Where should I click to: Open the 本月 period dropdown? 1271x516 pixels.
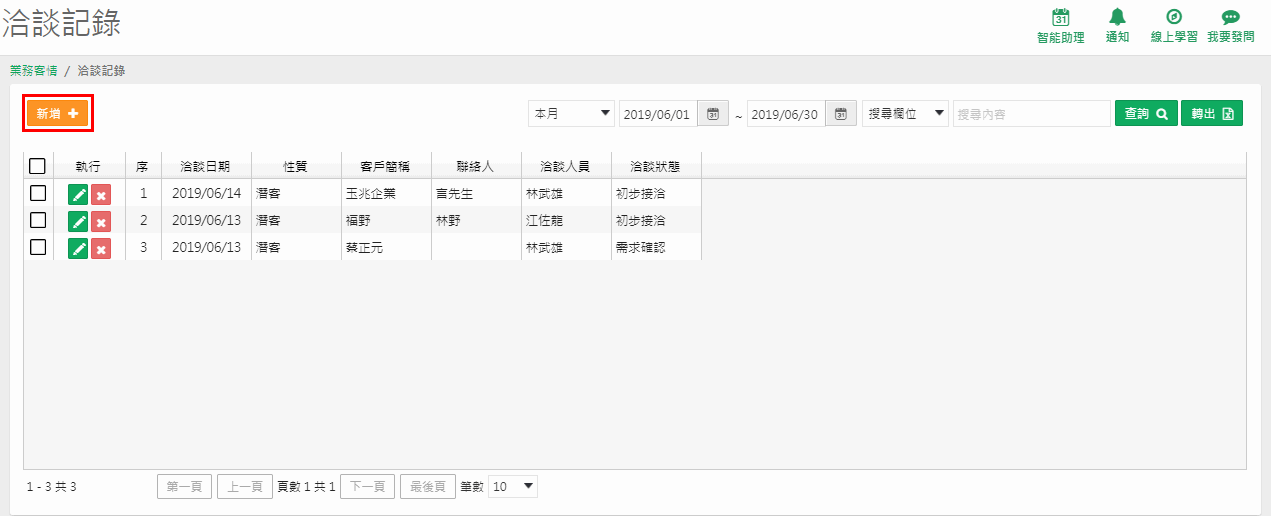572,114
